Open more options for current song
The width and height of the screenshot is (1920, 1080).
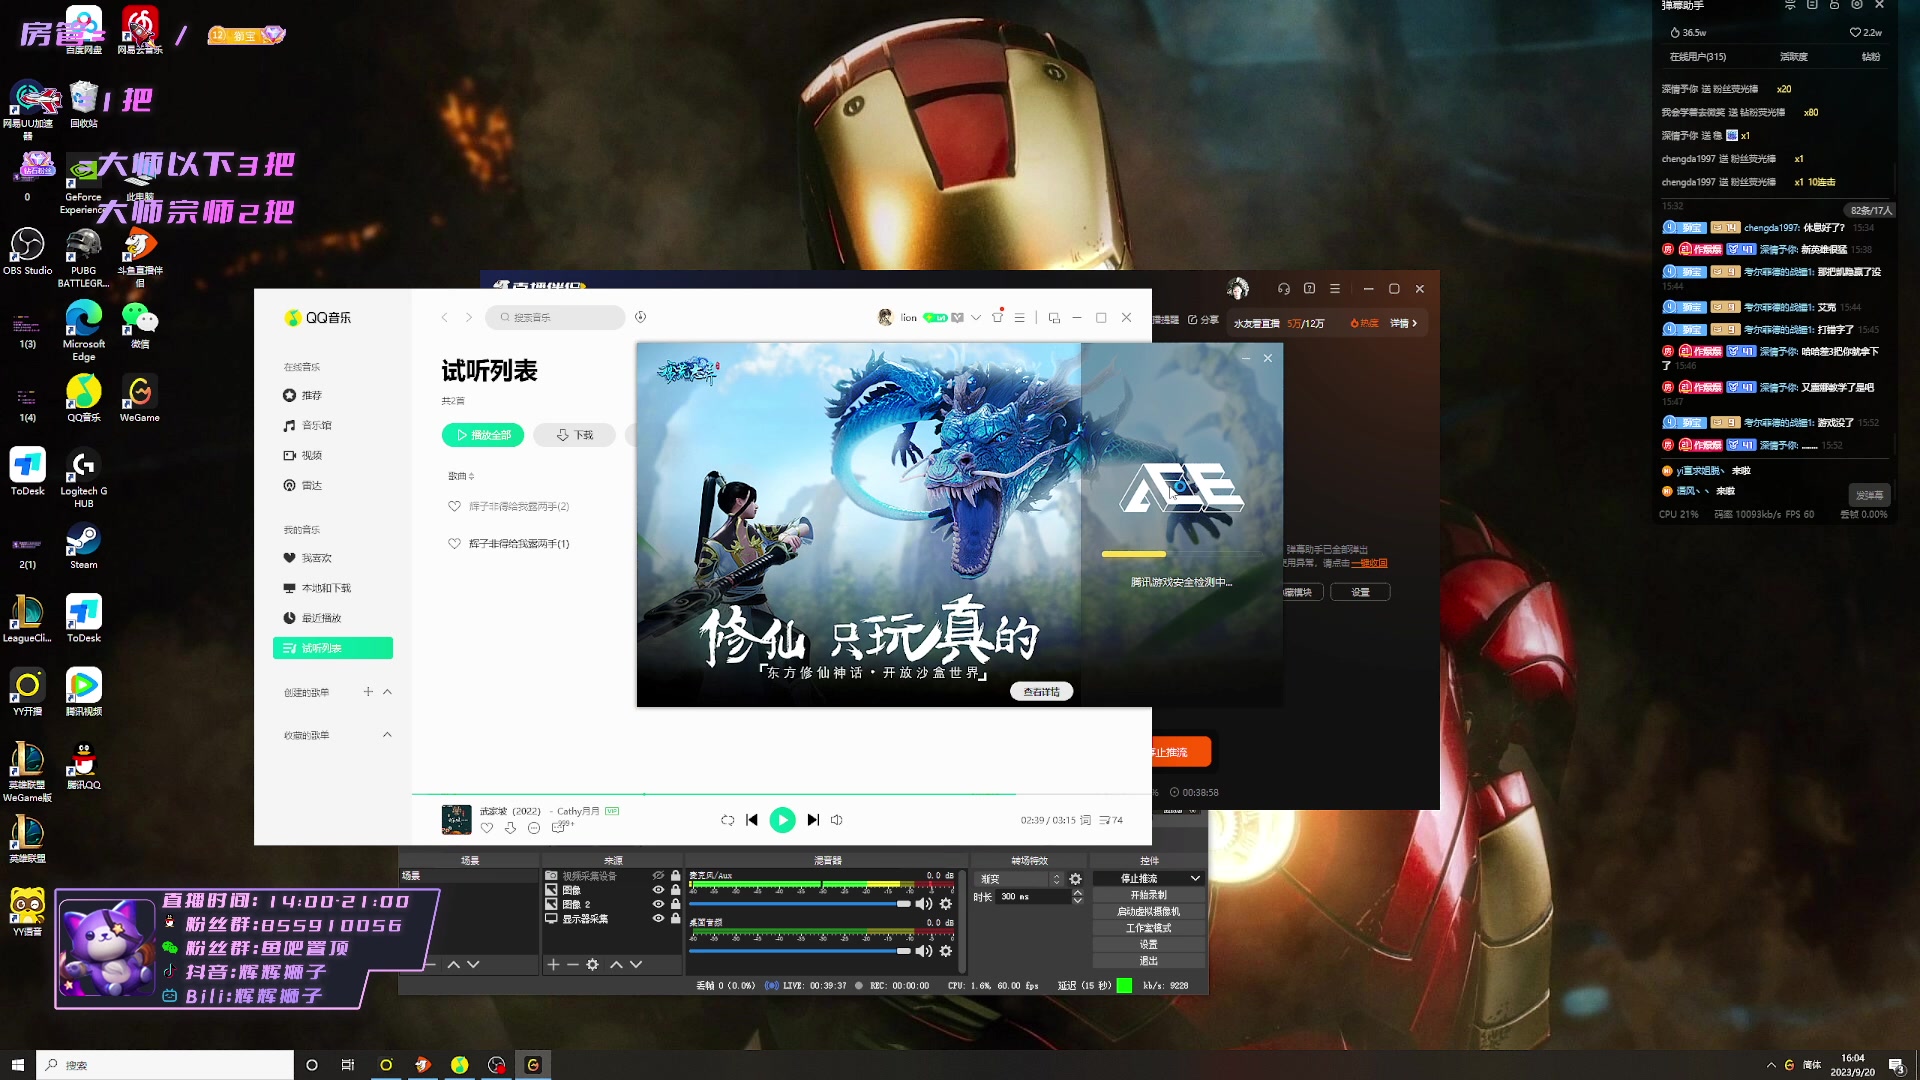(534, 828)
